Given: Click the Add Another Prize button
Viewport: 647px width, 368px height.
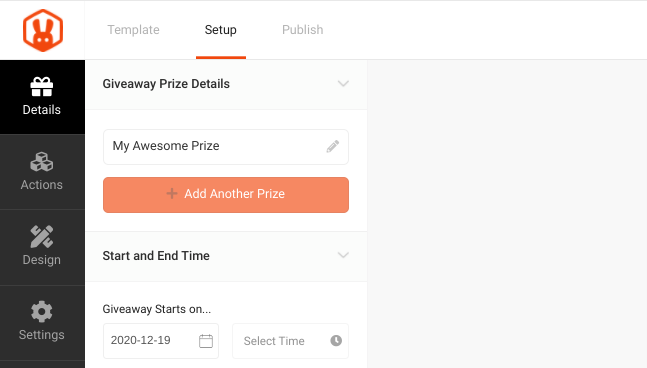Looking at the screenshot, I should coord(226,195).
